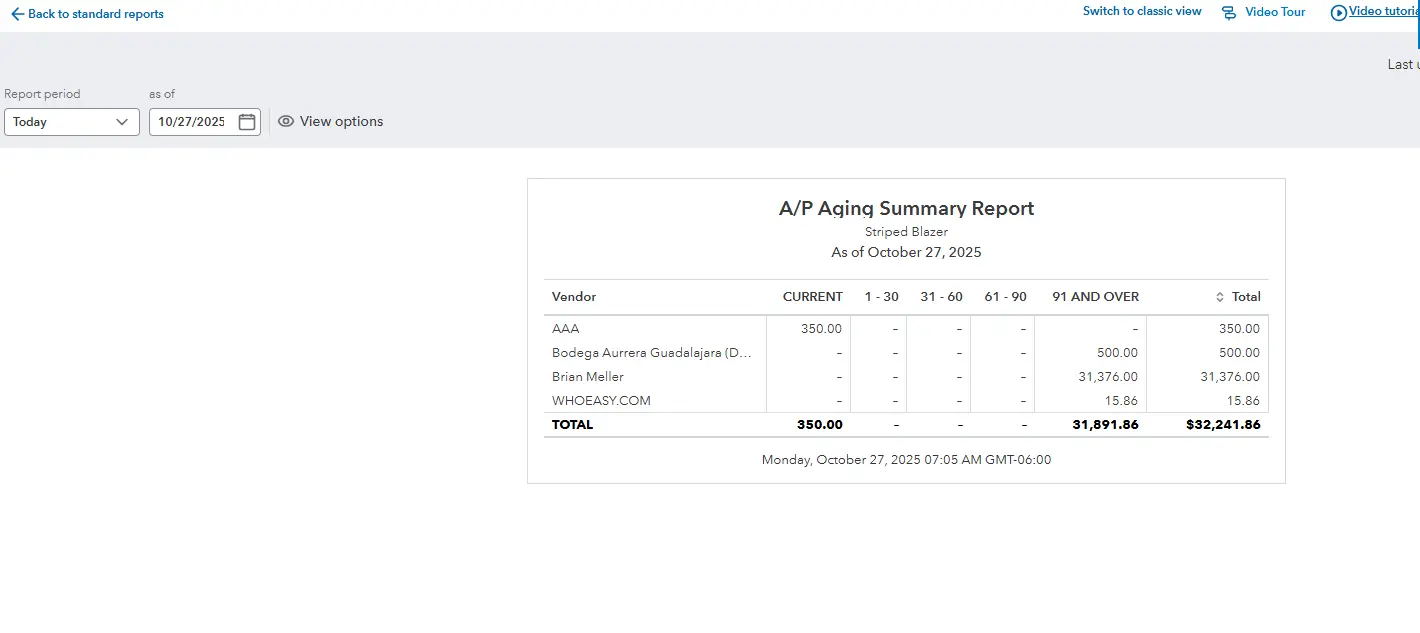The image size is (1420, 633).
Task: Click the Video Tour signpost icon
Action: pos(1229,13)
